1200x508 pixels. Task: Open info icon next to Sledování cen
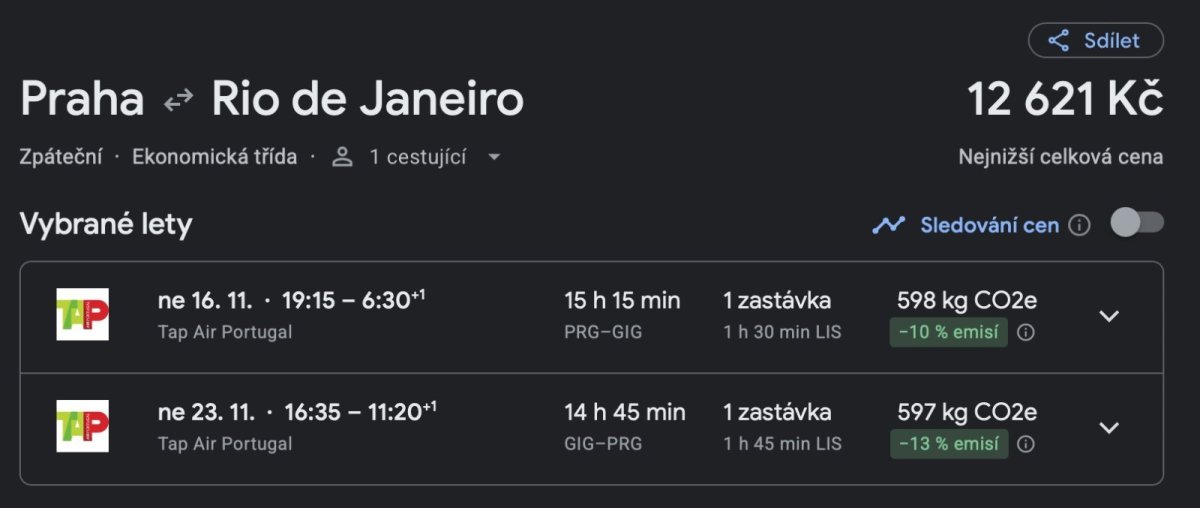click(1079, 225)
